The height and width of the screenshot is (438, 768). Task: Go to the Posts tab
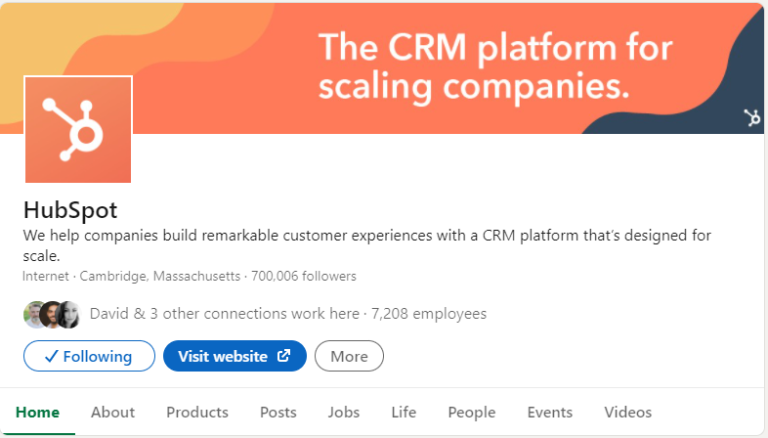pos(278,412)
